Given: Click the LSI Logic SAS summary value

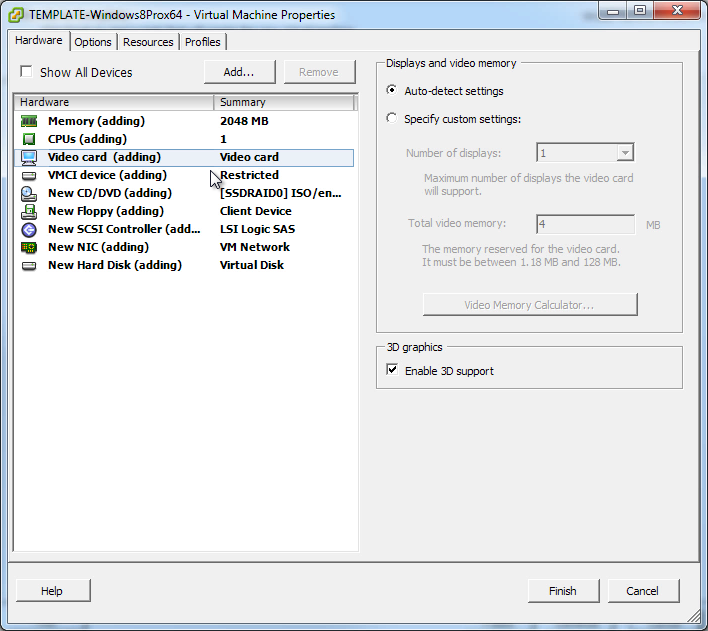Looking at the screenshot, I should click(257, 229).
